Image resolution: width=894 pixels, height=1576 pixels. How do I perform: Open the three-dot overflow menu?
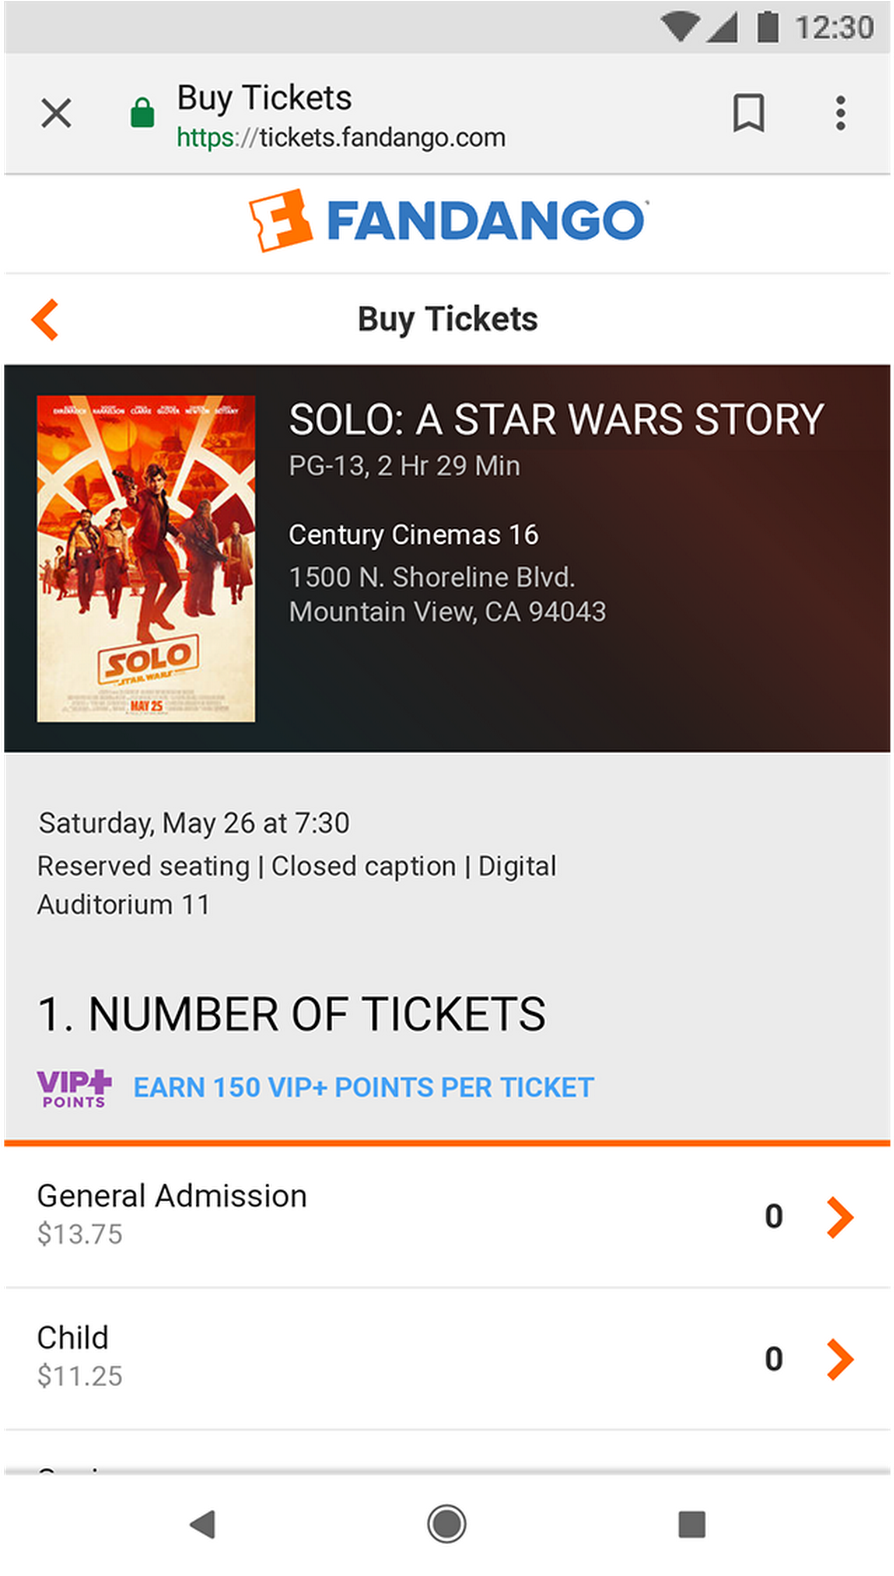point(840,114)
